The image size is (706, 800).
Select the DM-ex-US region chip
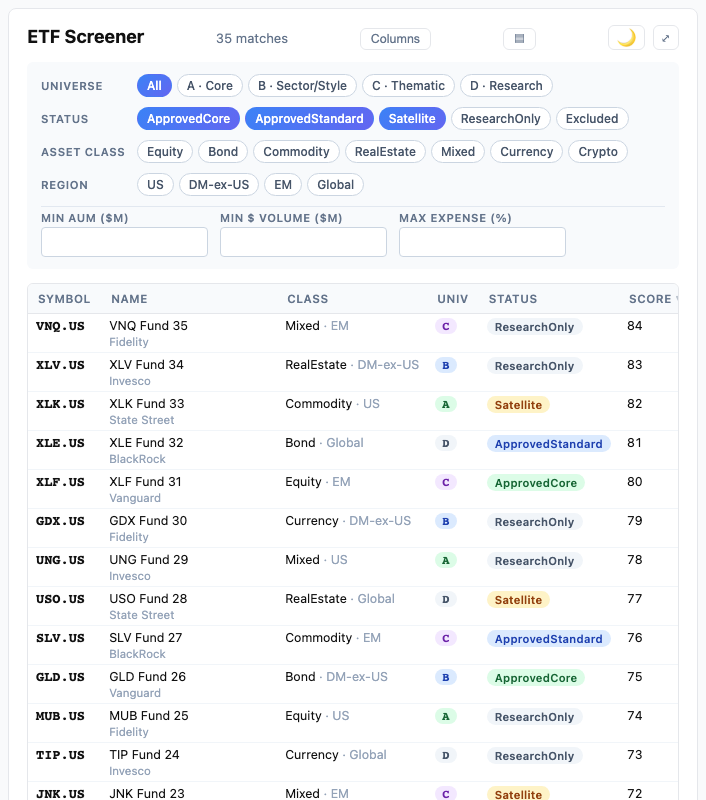point(219,185)
